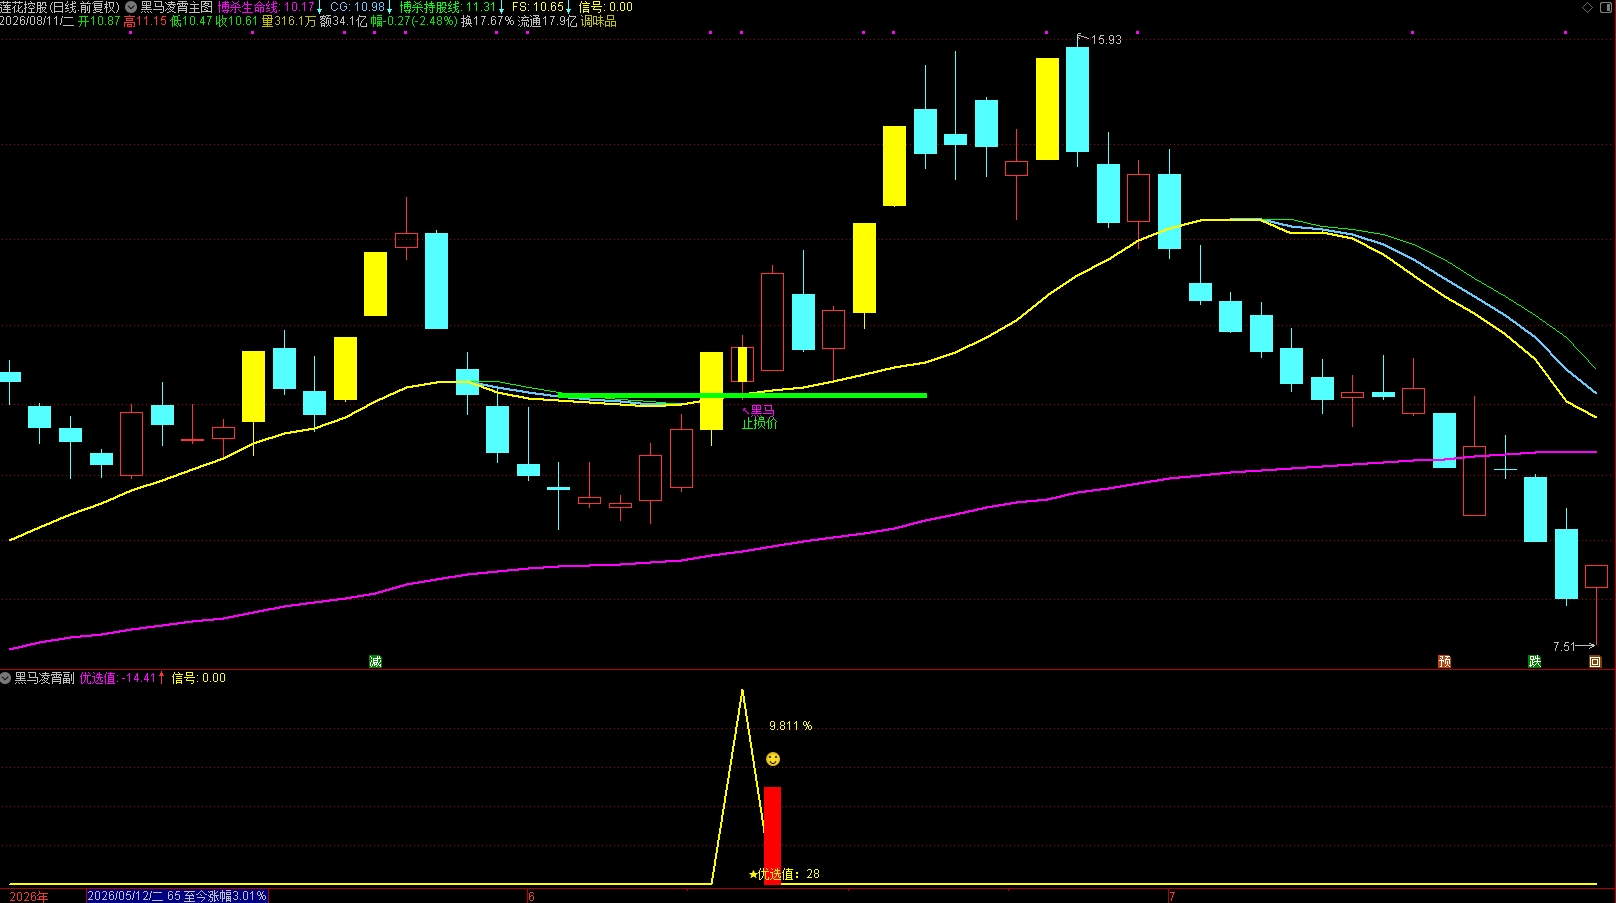This screenshot has width=1616, height=903.
Task: Click the 调味品 sector link
Action: [x=599, y=21]
